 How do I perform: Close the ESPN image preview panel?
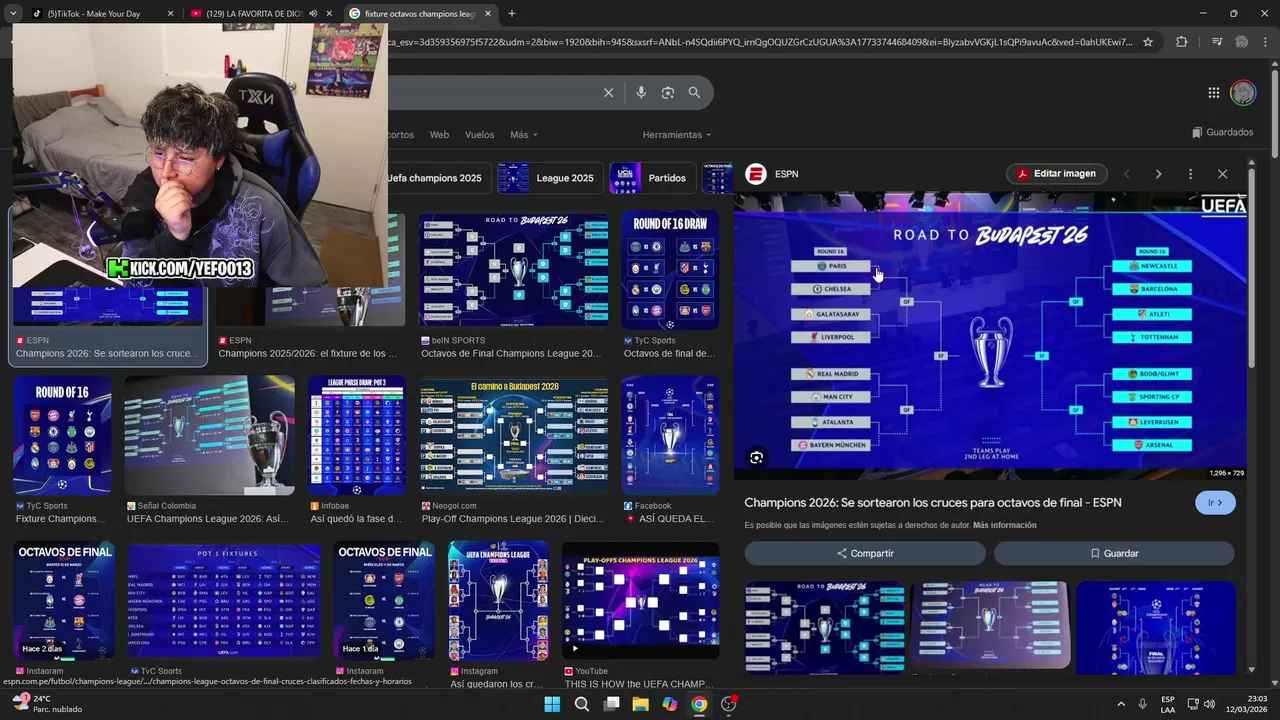tap(1222, 174)
